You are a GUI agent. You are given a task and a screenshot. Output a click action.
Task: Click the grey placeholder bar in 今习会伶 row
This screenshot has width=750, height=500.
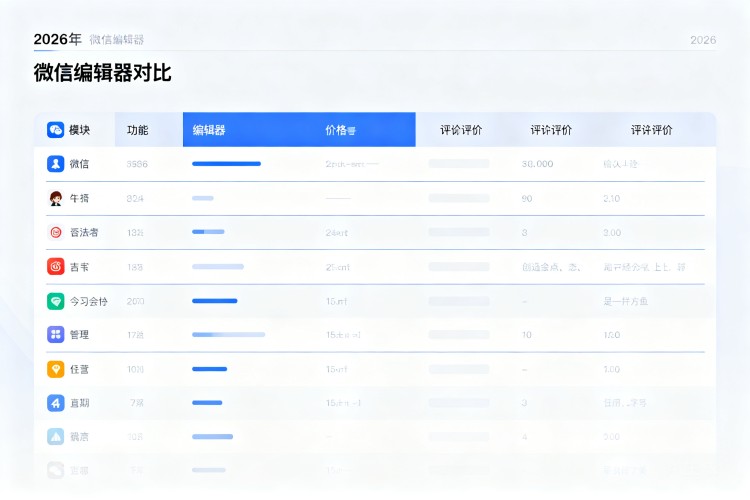pos(459,301)
